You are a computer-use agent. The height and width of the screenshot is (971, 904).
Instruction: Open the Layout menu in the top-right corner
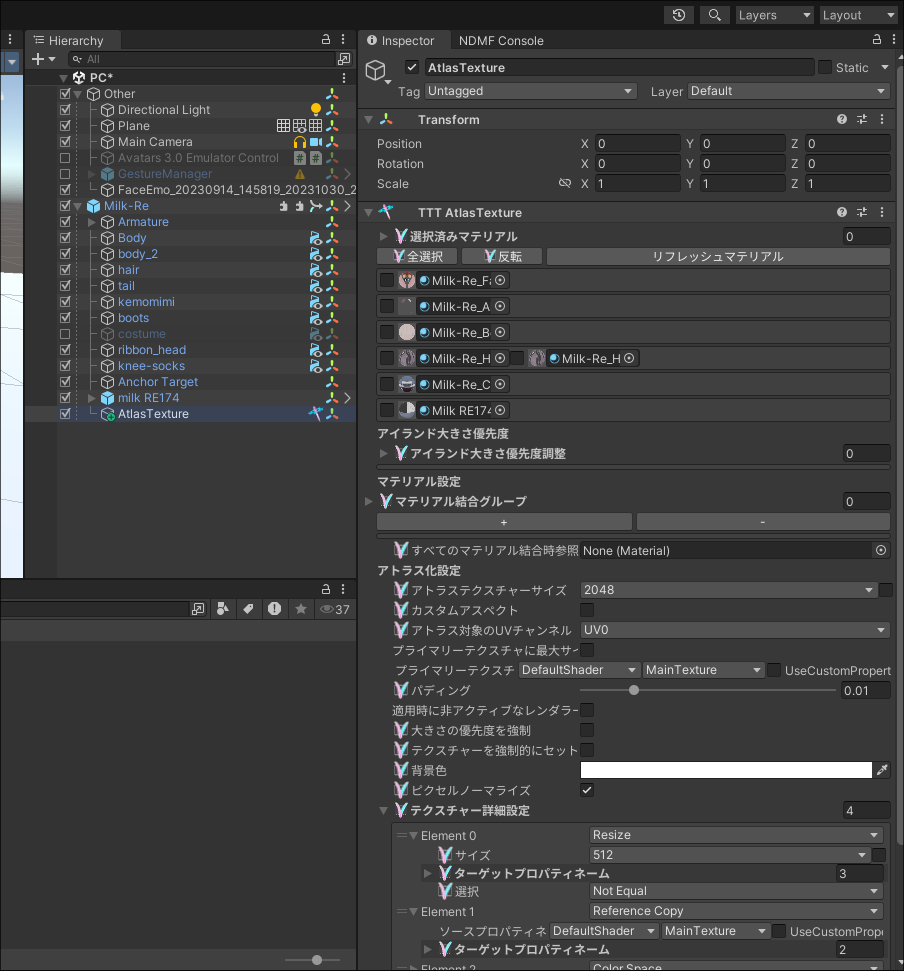(857, 15)
